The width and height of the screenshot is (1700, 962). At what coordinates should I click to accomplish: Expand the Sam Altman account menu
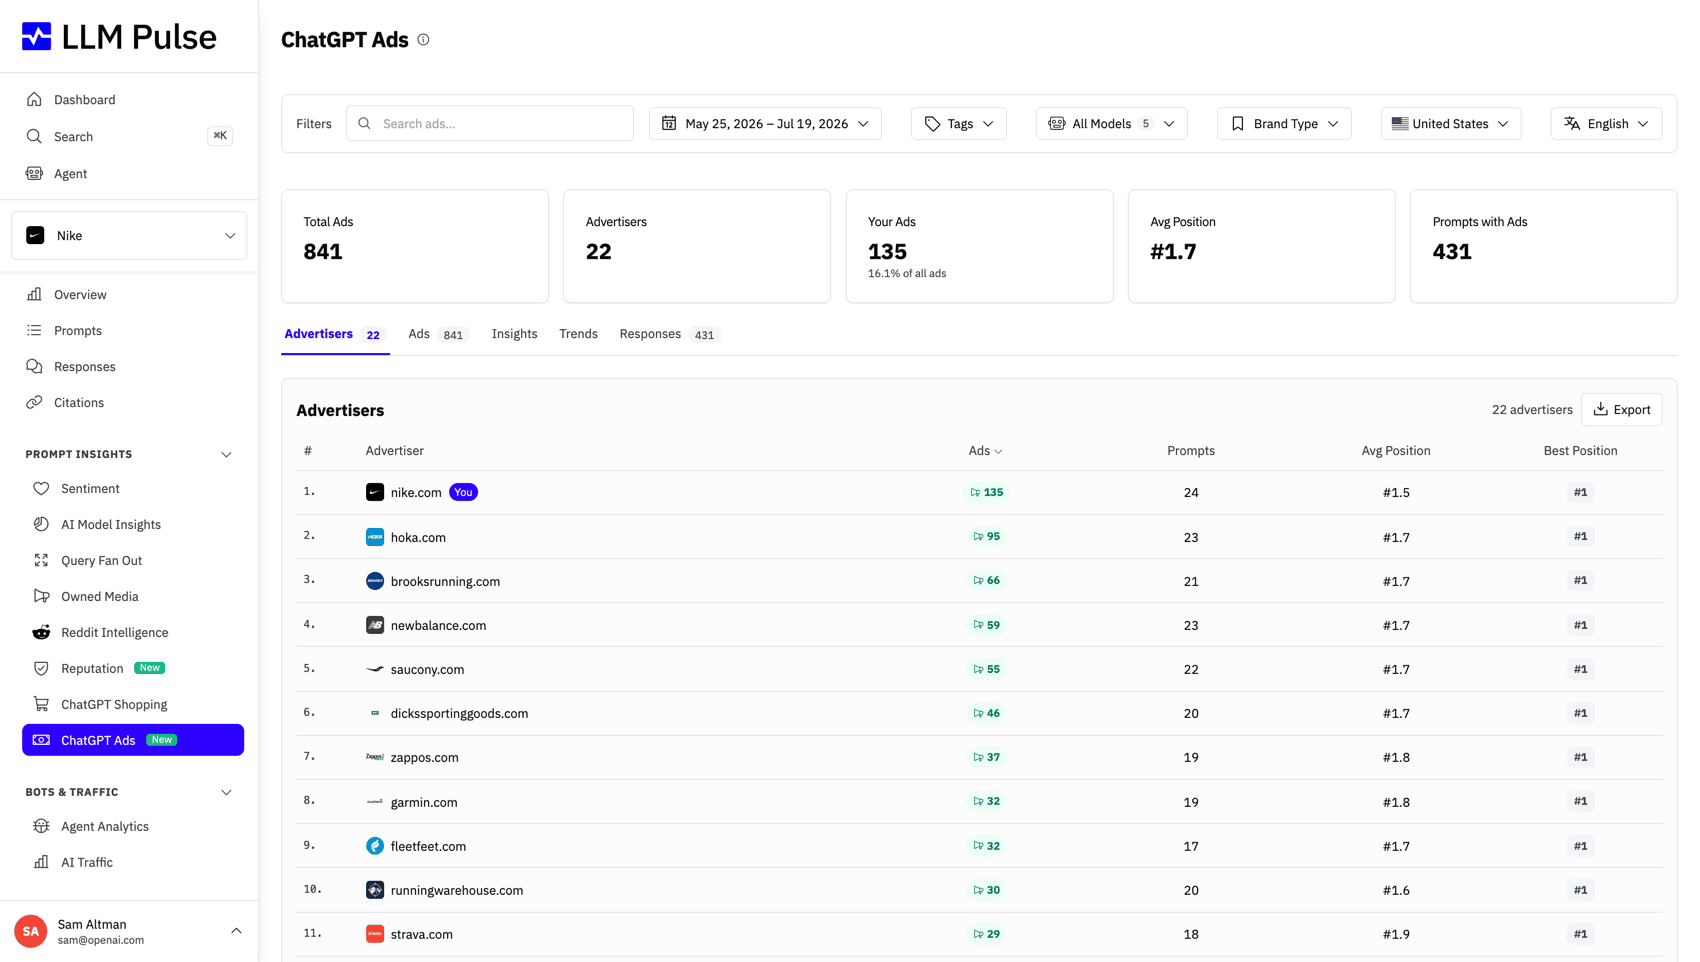(x=236, y=931)
